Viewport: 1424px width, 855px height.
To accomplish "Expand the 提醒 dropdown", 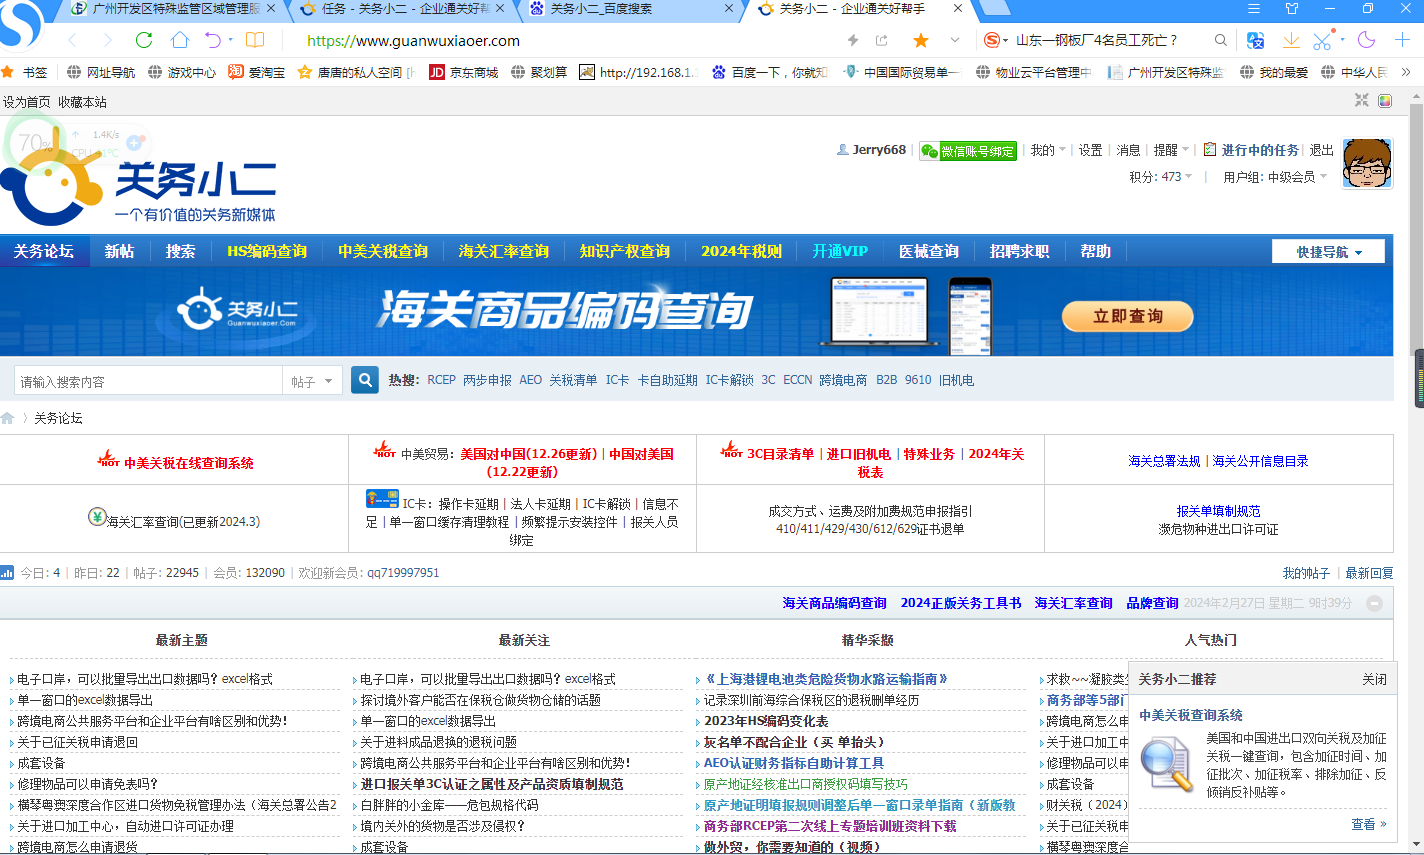I will [1171, 150].
